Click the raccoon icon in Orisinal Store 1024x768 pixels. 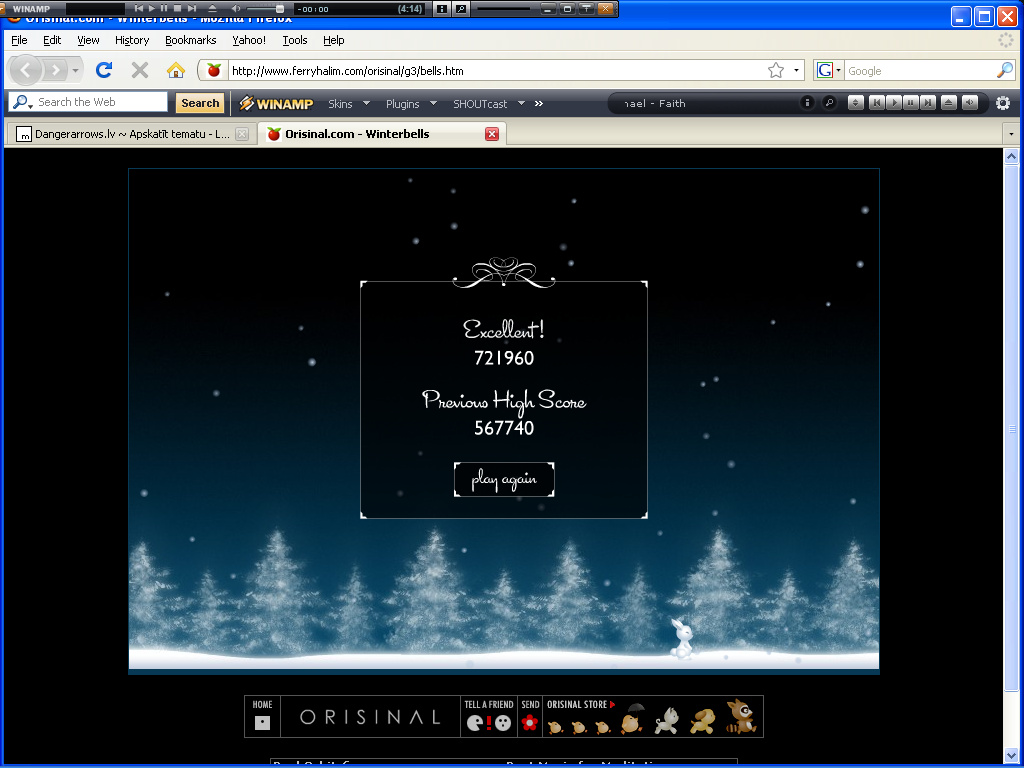click(740, 716)
